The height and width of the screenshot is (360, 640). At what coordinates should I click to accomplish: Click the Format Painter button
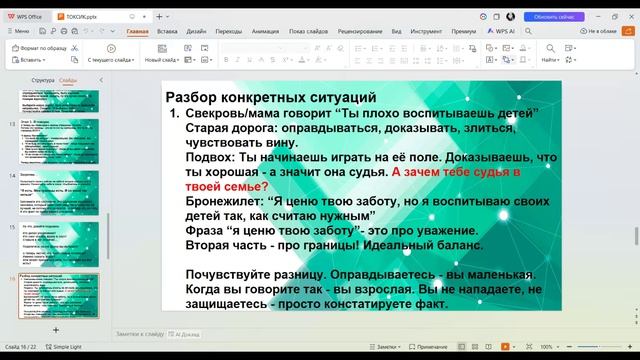tap(39, 48)
